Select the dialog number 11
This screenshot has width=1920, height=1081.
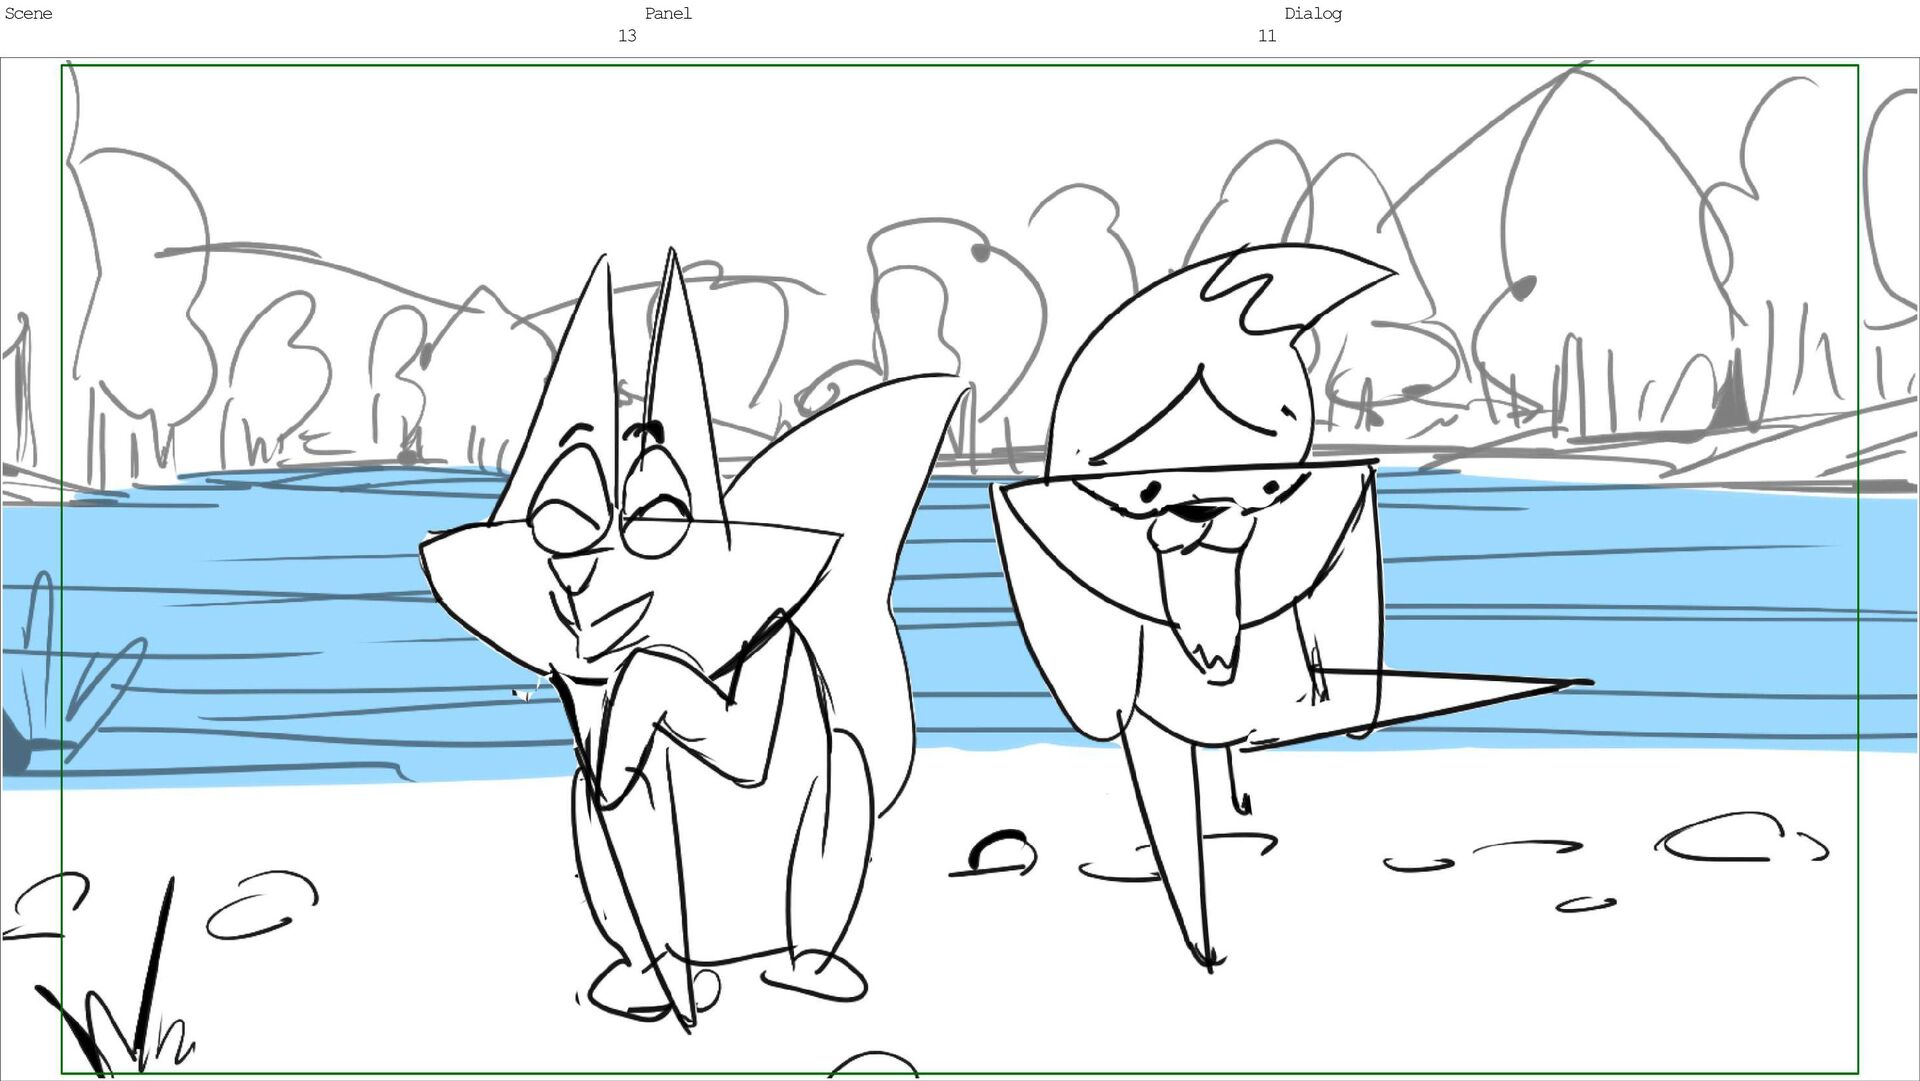point(1266,36)
